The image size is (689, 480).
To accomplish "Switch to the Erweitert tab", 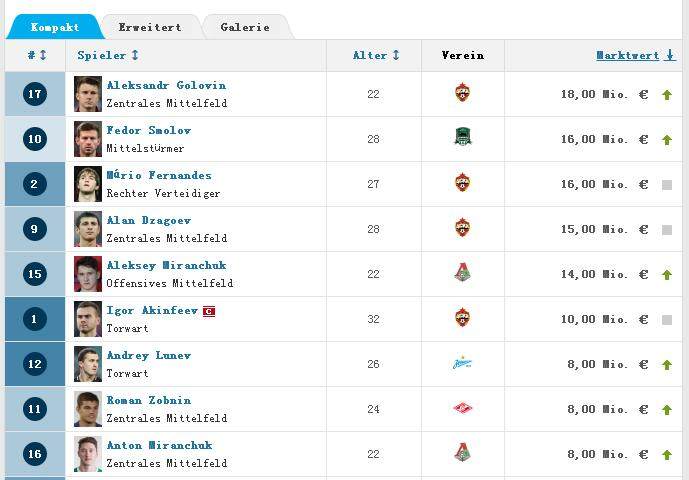I will pos(150,27).
